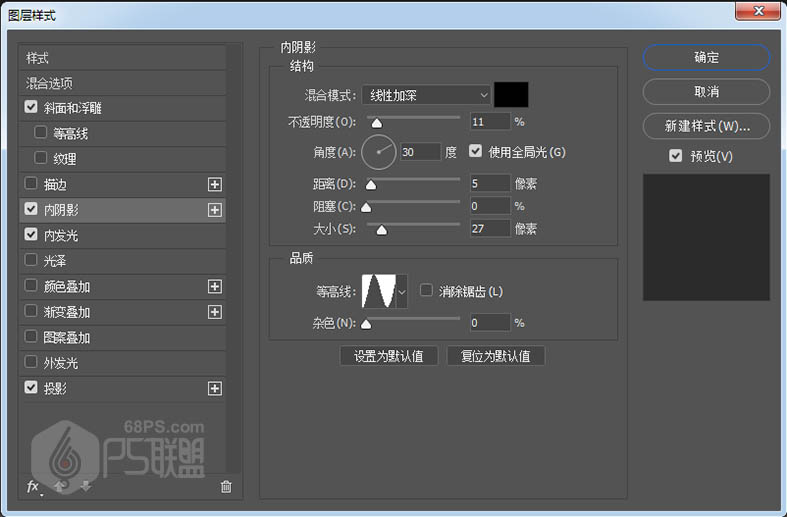Enable the 颜色叠加 checkbox
Image resolution: width=787 pixels, height=517 pixels.
point(31,286)
